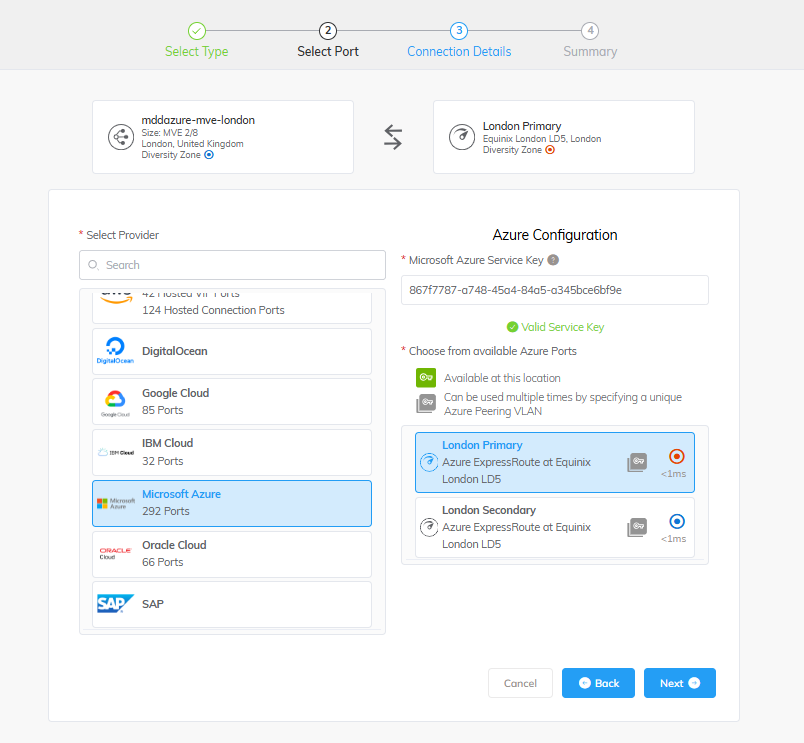Focus the Select Provider search field
This screenshot has height=743, width=804.
pos(232,265)
